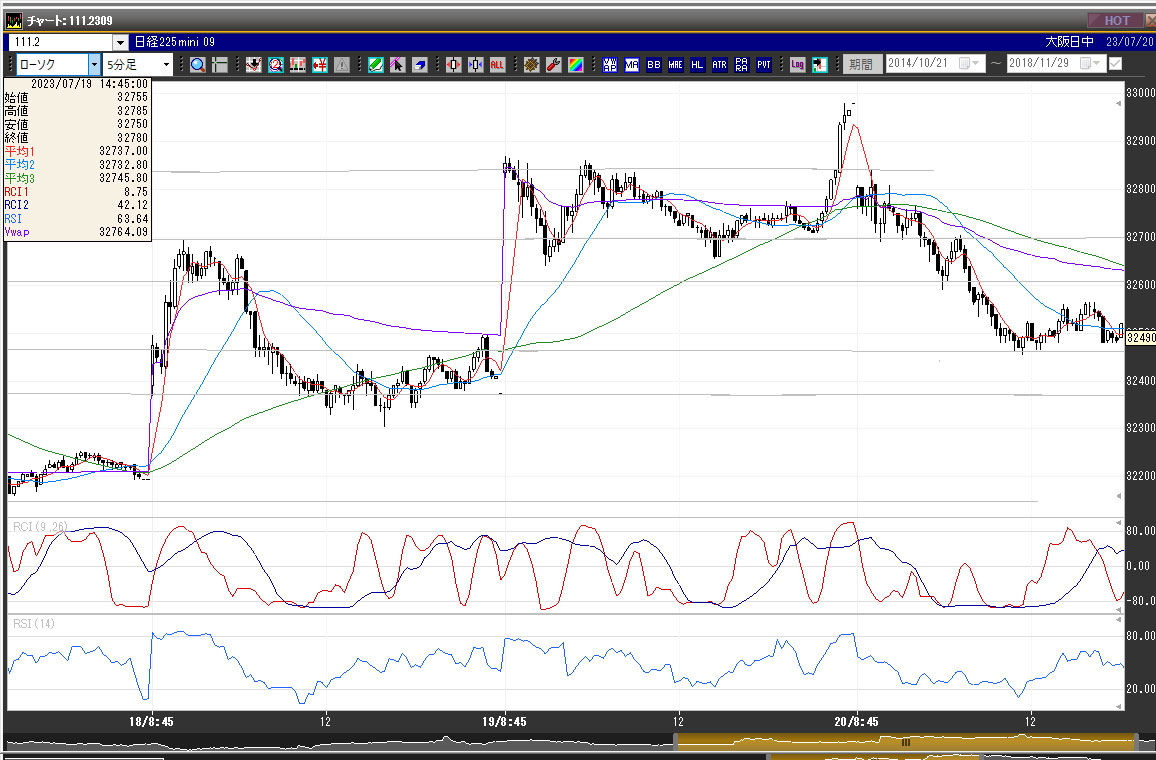The width and height of the screenshot is (1156, 760).
Task: Click the yen symbol arrow icon
Action: (x=320, y=65)
